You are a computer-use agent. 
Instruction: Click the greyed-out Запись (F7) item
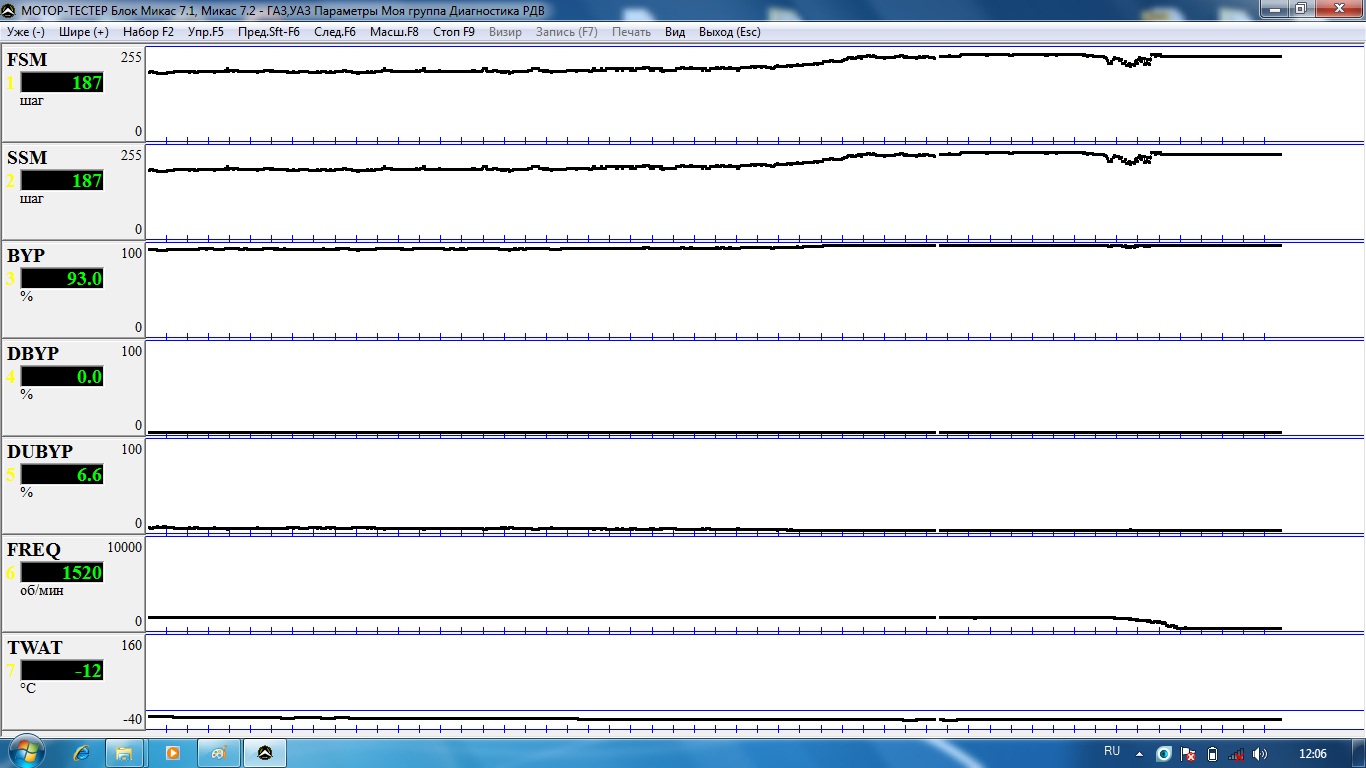point(567,32)
